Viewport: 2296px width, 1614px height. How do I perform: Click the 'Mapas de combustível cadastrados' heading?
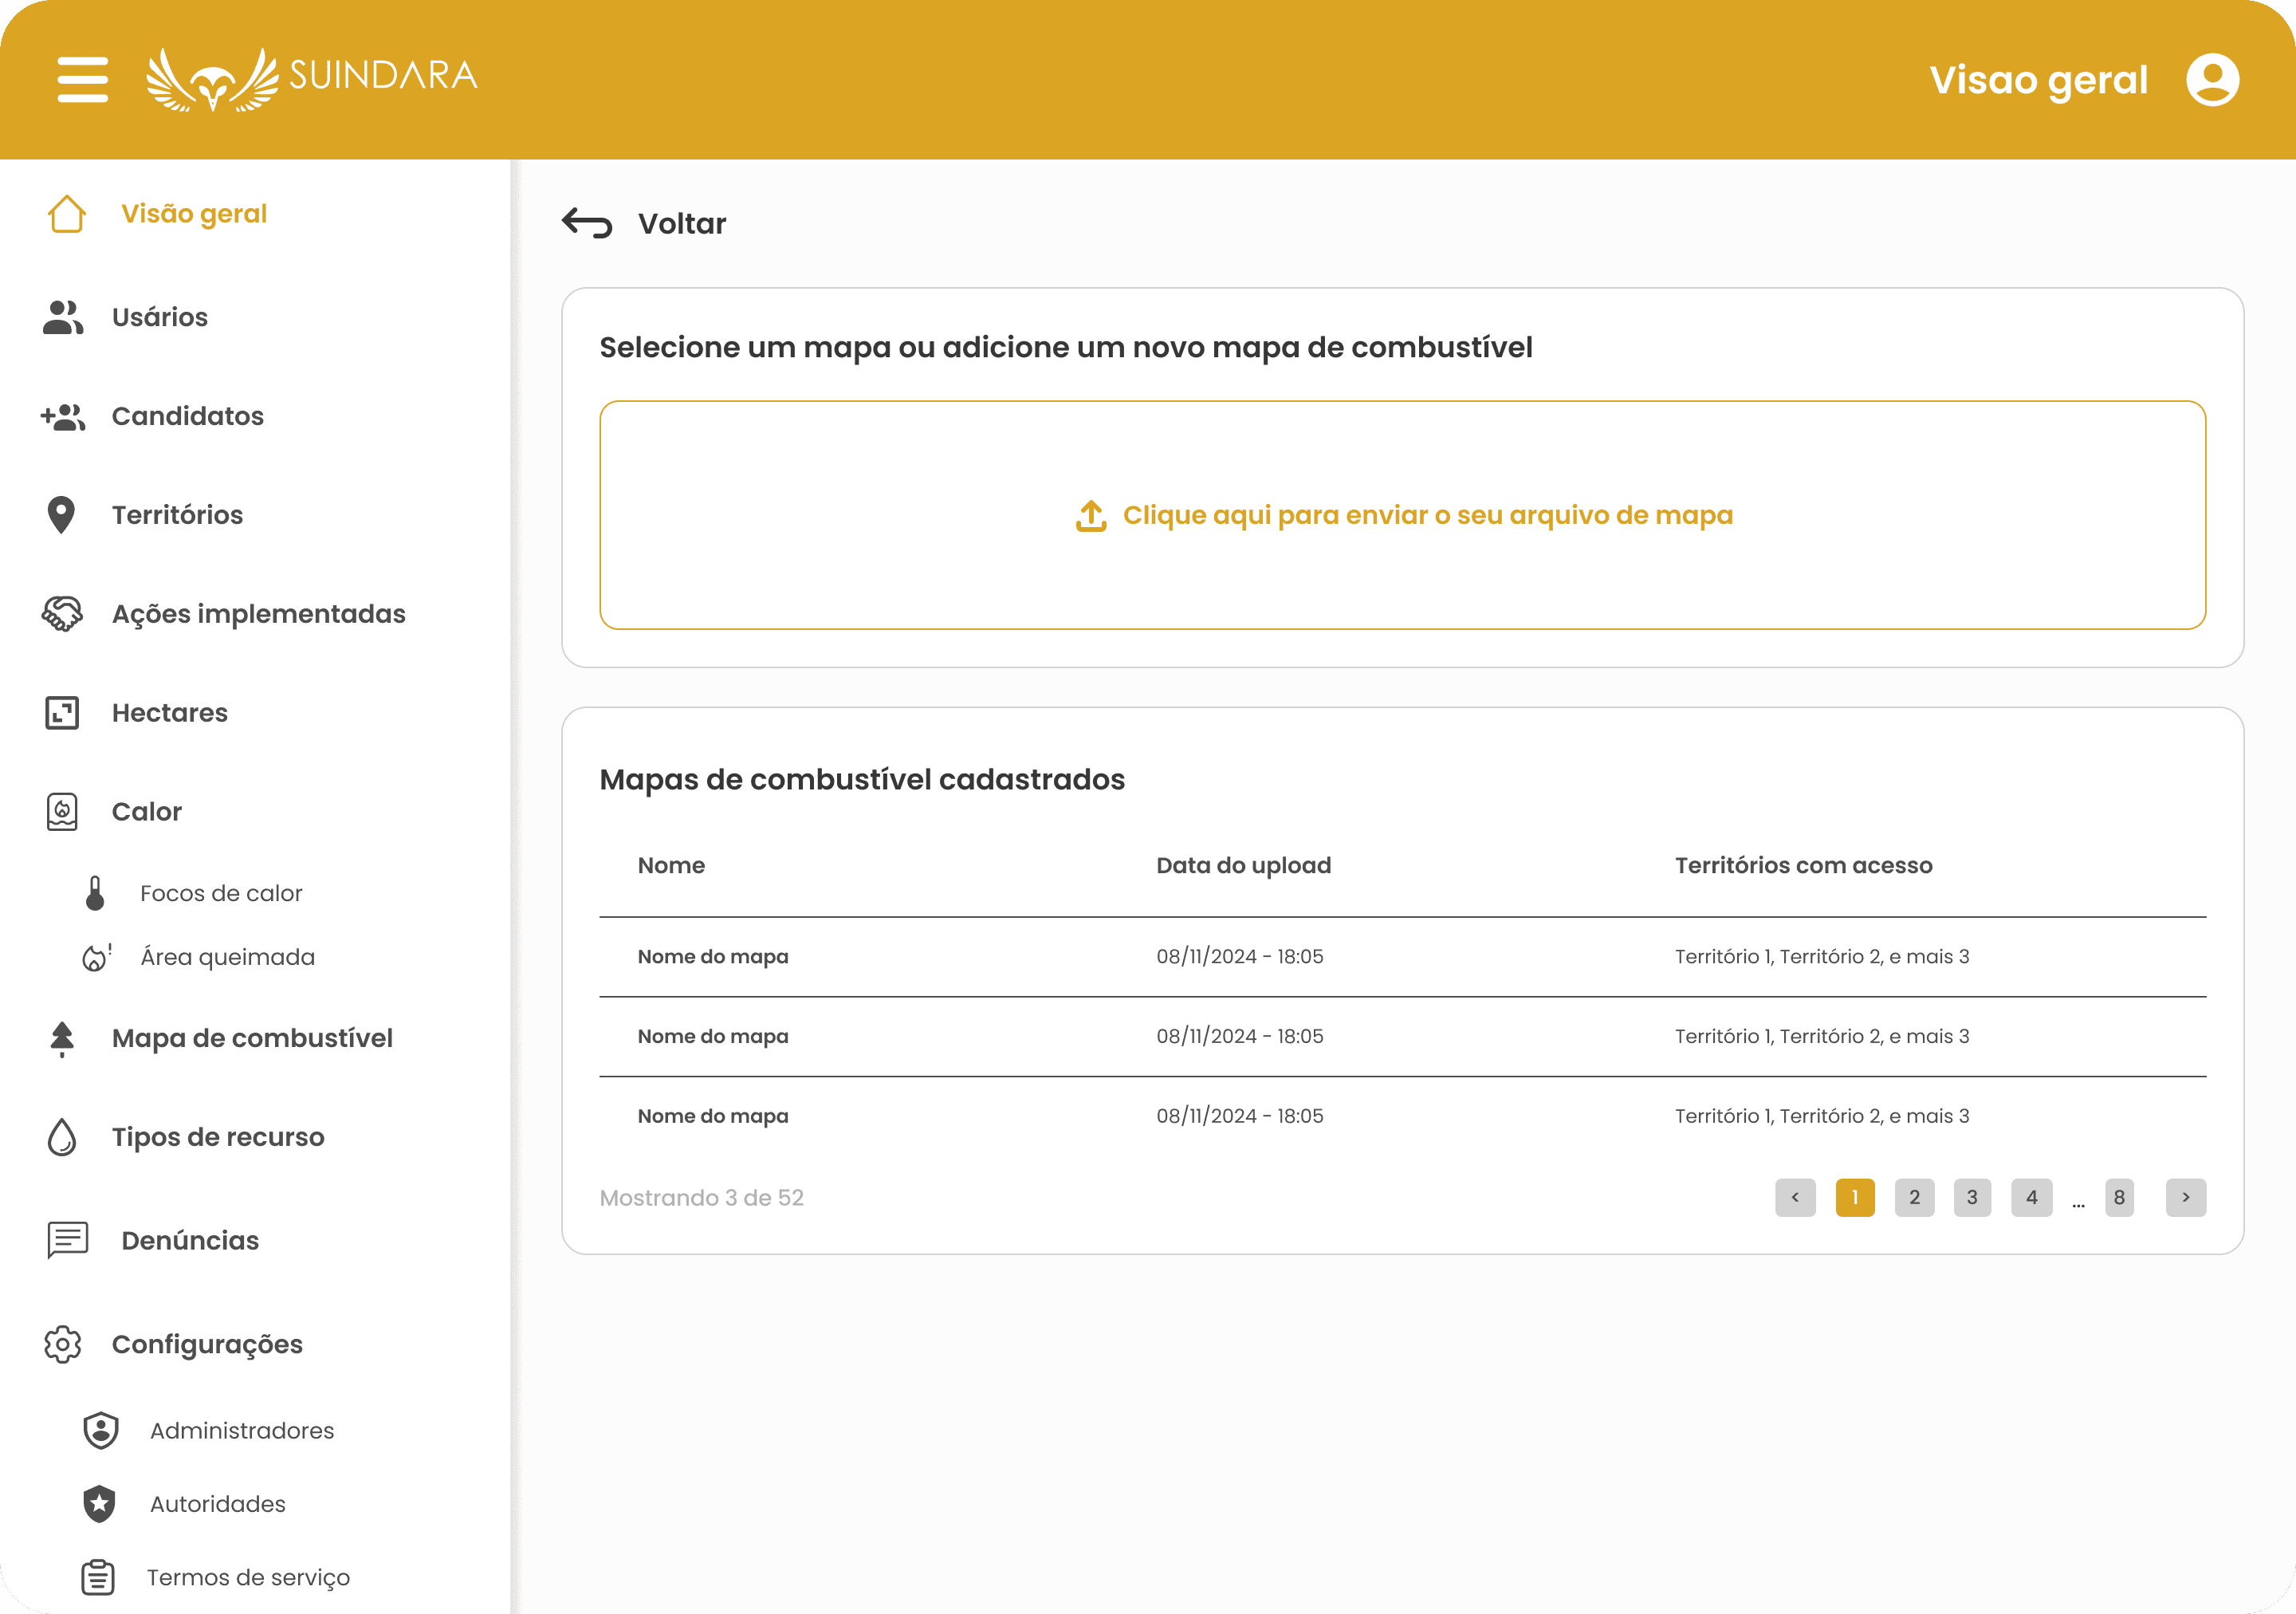pos(862,779)
